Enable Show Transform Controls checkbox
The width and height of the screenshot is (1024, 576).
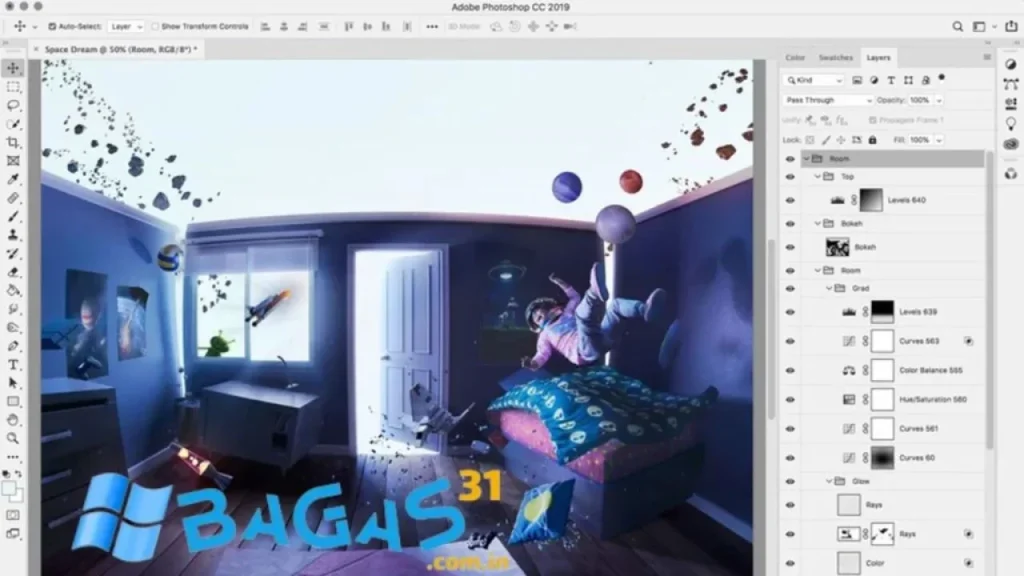tap(155, 27)
